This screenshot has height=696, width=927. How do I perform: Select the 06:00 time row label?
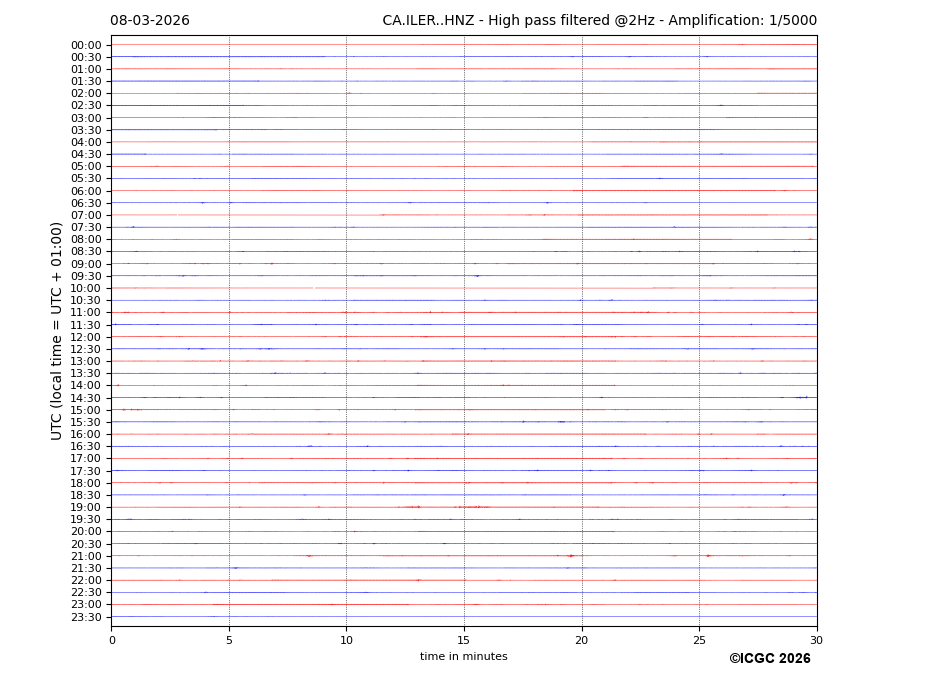tap(85, 191)
